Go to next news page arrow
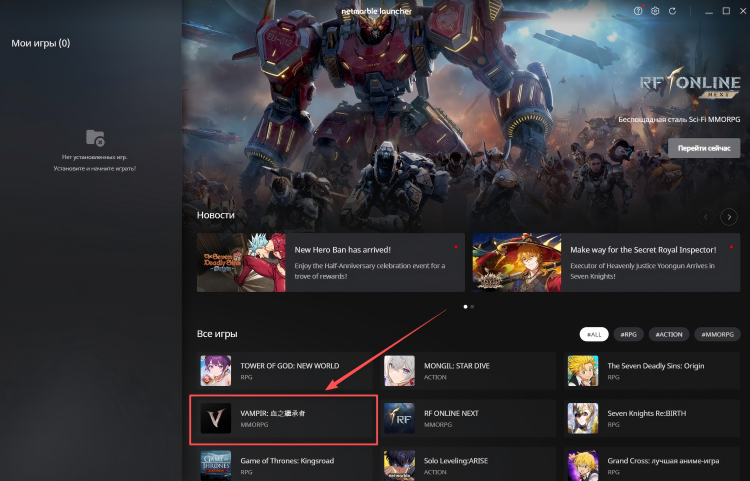This screenshot has height=481, width=750. click(729, 217)
